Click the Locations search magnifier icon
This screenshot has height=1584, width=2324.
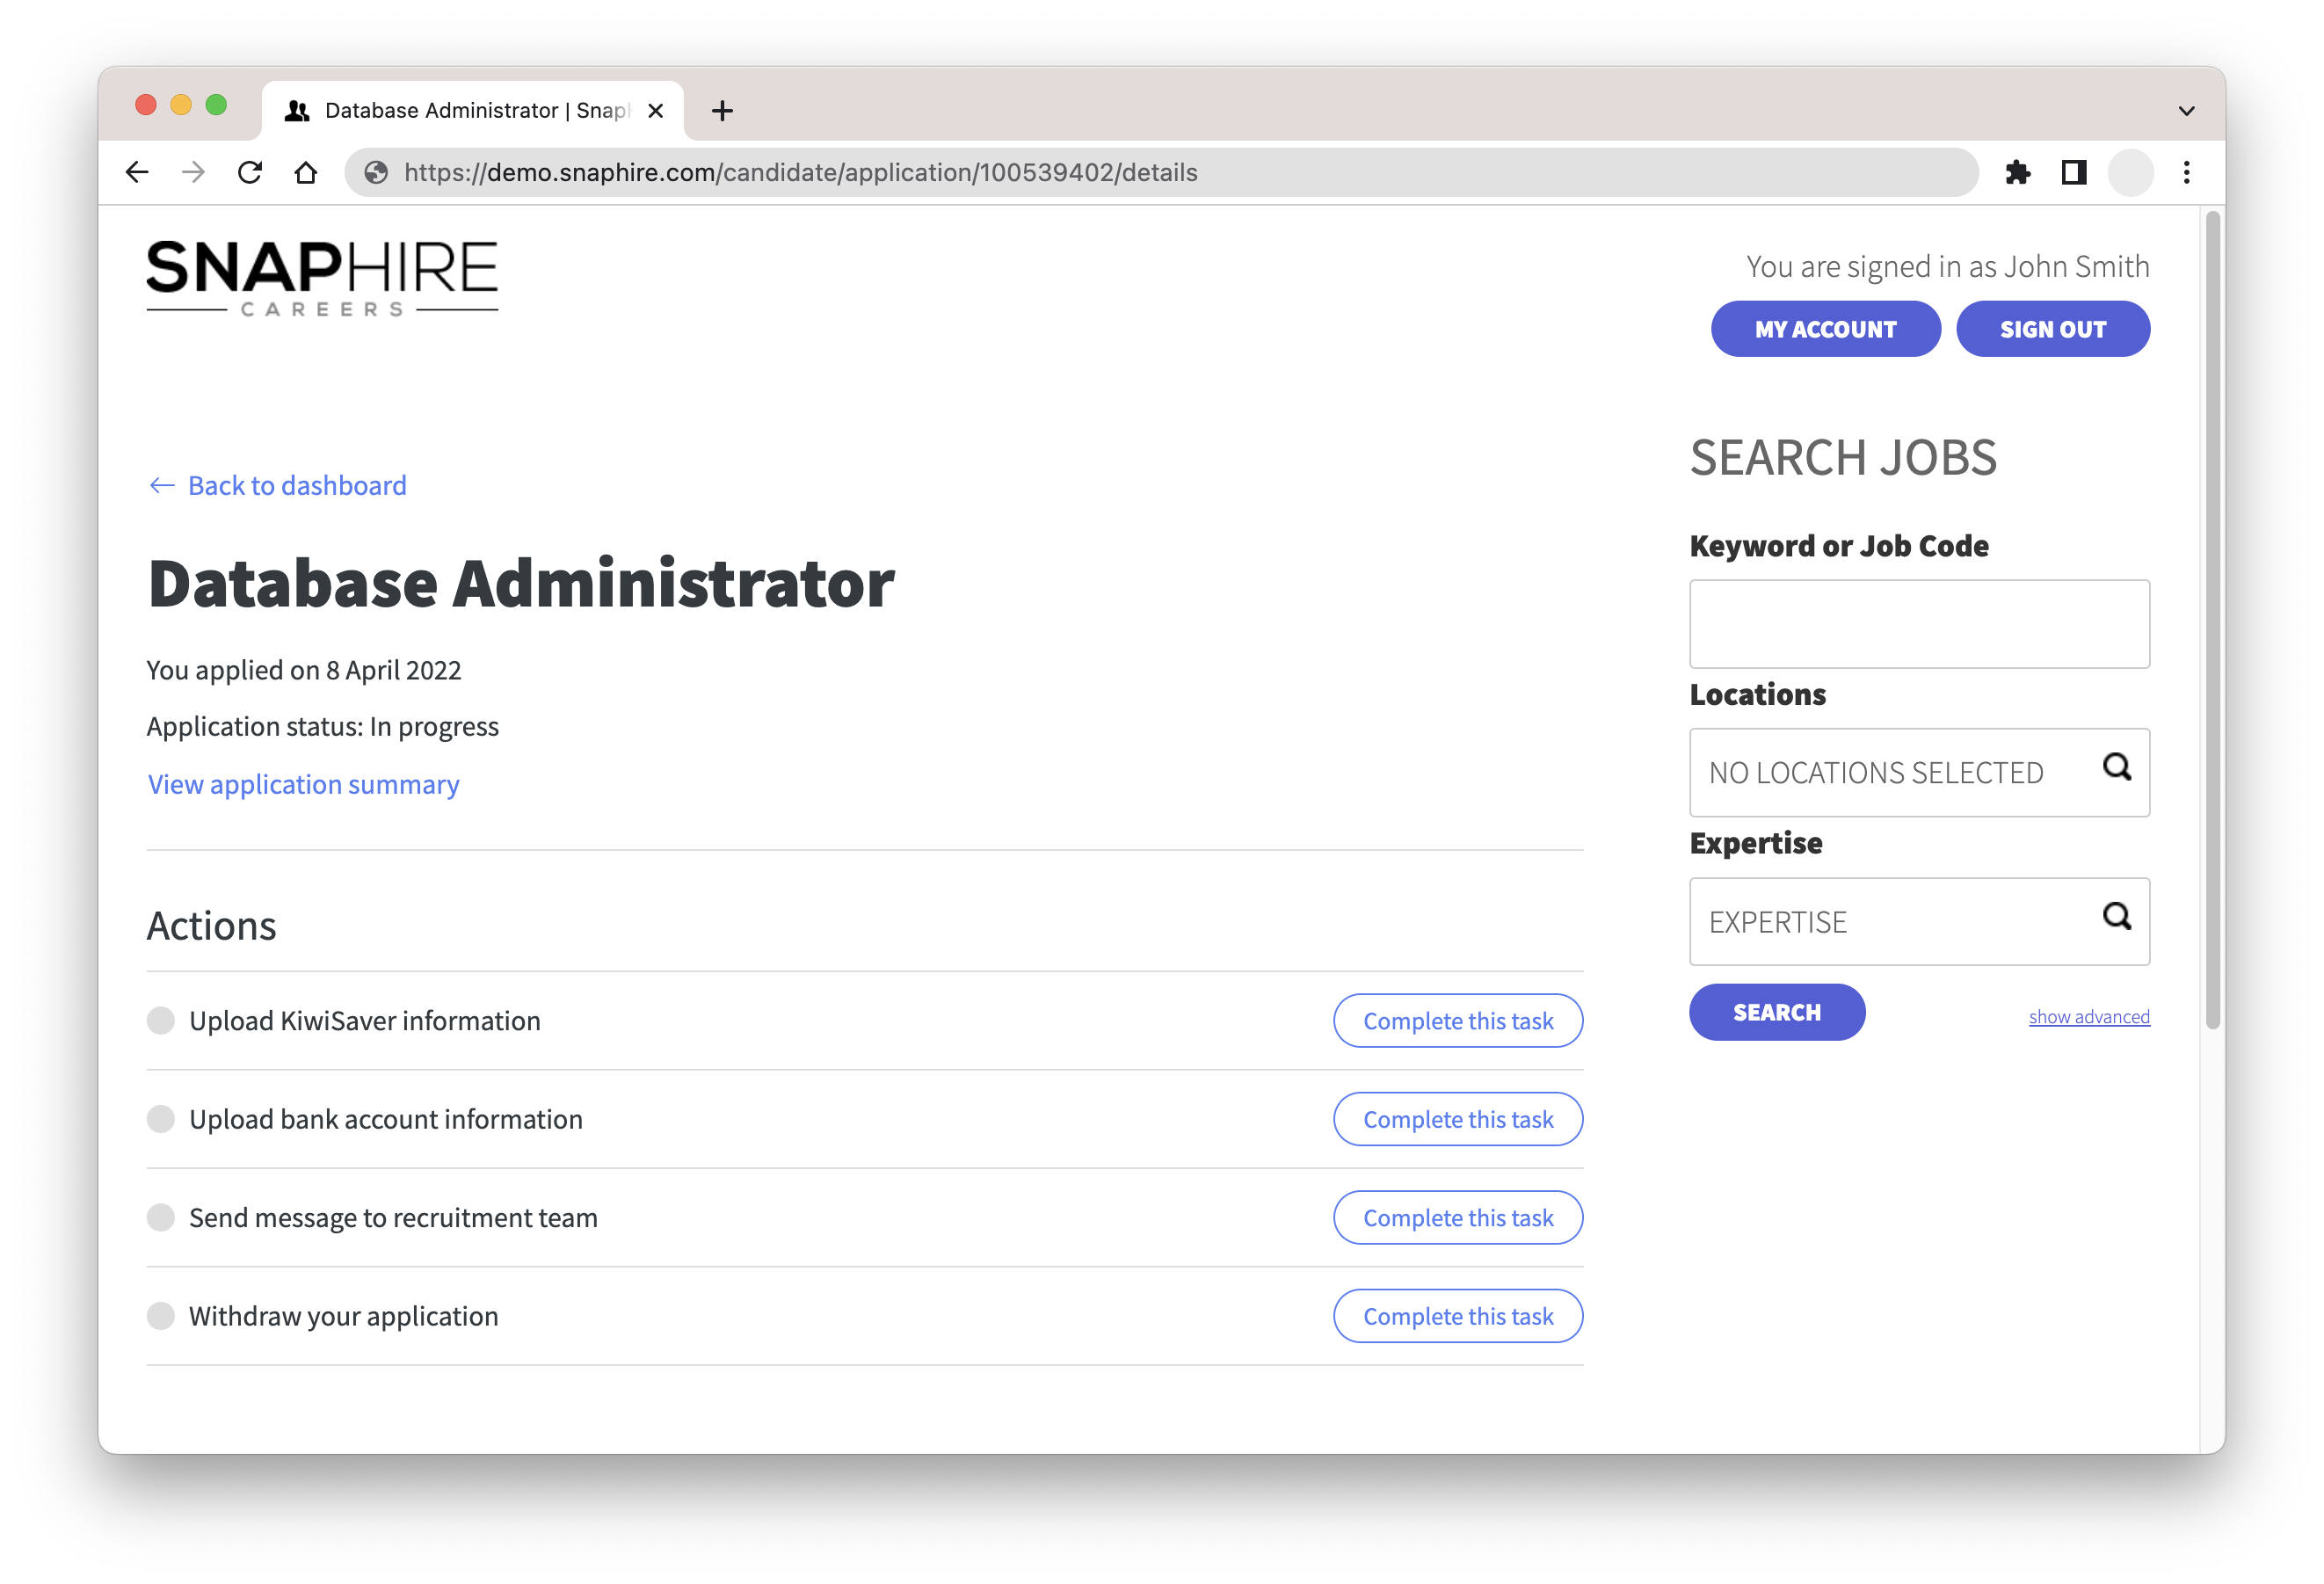click(x=2116, y=768)
